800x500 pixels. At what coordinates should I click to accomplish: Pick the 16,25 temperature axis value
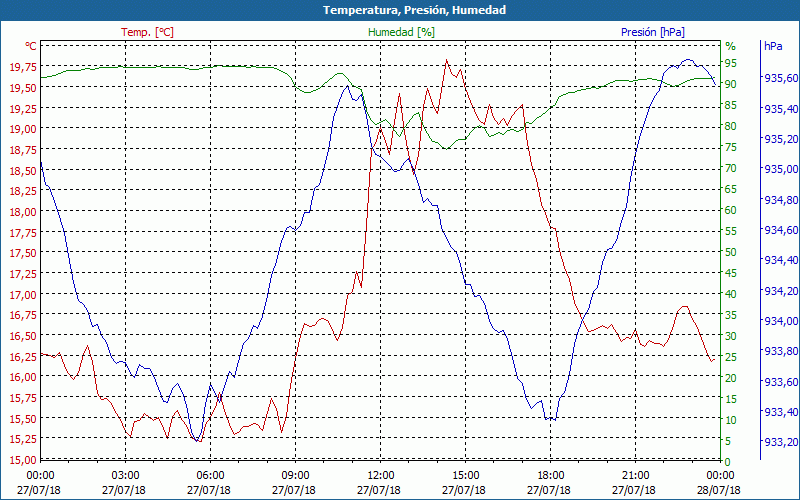23,357
